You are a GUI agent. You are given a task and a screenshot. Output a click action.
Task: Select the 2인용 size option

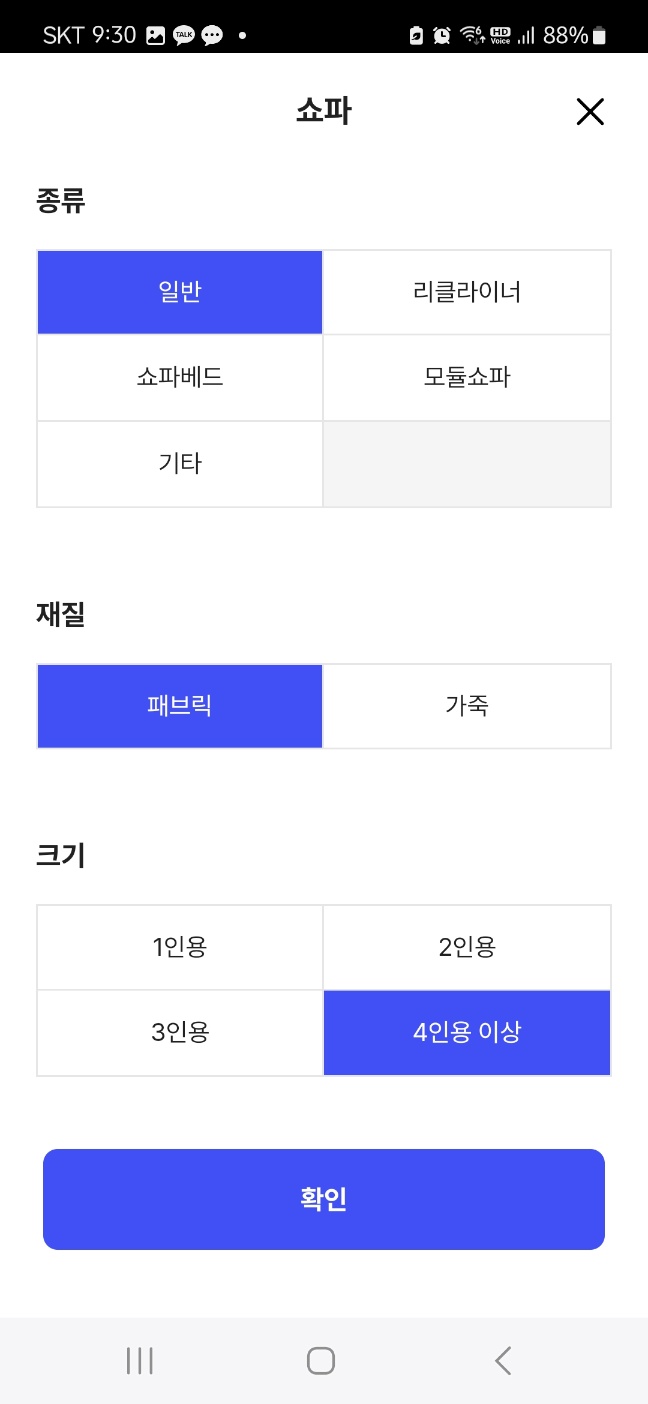pos(466,946)
